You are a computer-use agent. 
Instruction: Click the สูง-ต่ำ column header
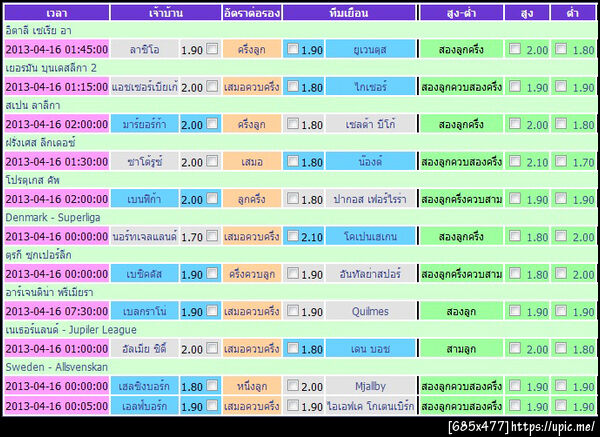point(461,13)
